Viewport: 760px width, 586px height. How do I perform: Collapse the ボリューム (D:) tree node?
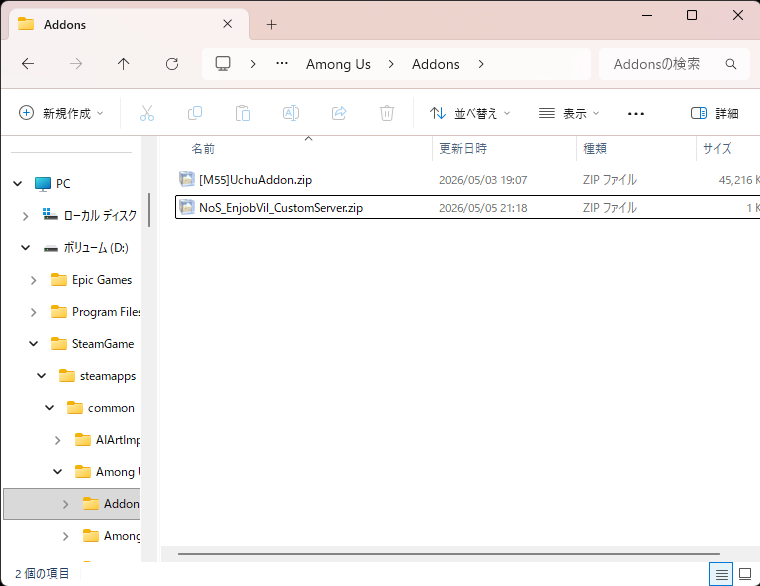tap(25, 248)
